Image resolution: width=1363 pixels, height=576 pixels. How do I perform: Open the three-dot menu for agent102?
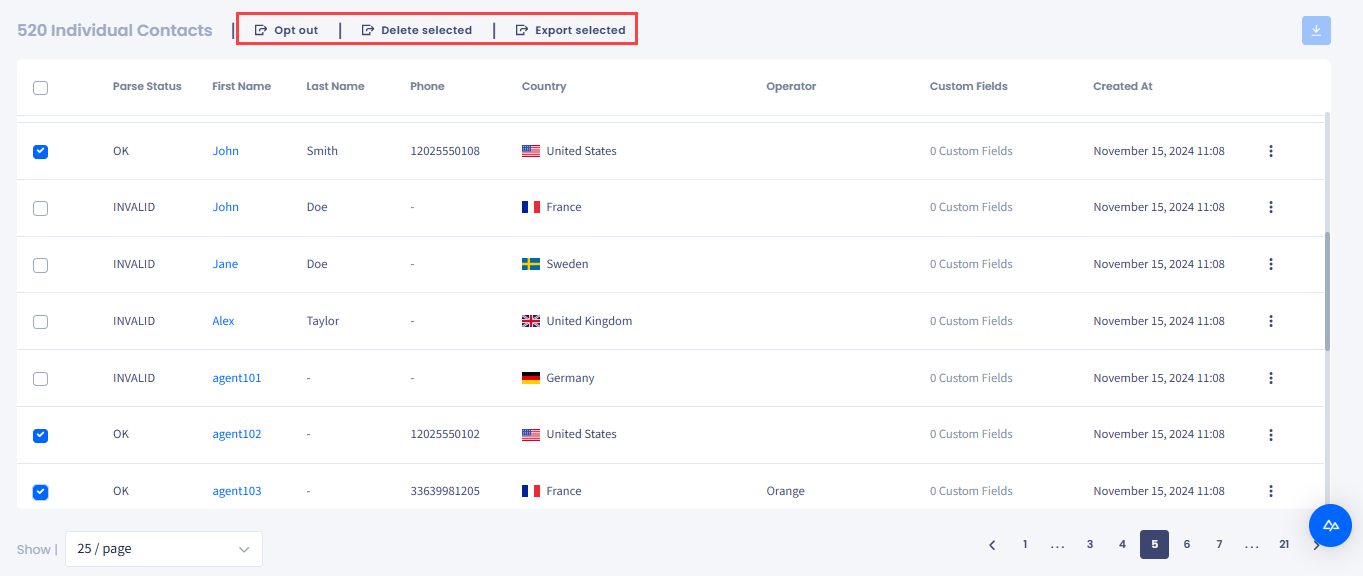point(1271,434)
